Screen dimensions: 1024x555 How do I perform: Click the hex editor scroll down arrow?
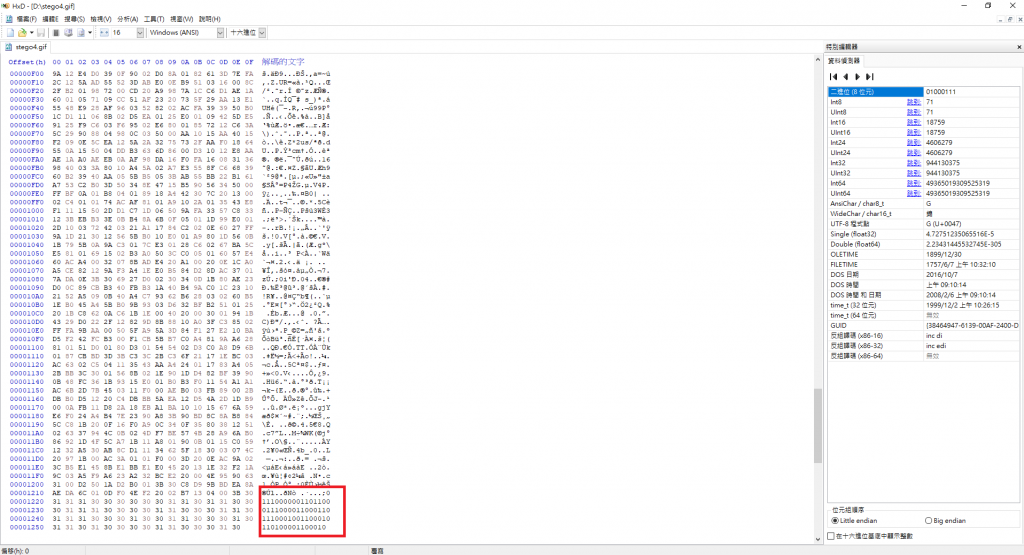tap(818, 539)
